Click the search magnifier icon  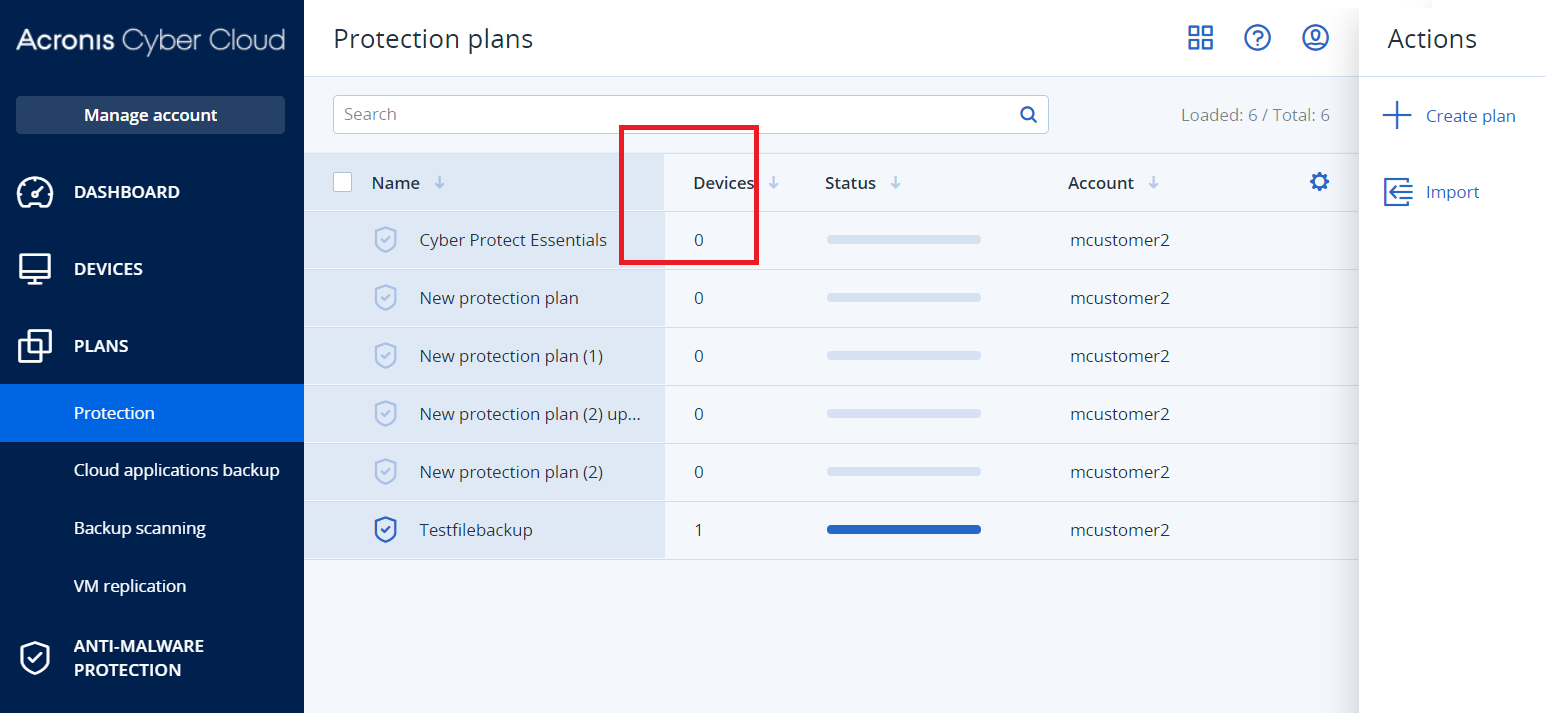[x=1028, y=114]
